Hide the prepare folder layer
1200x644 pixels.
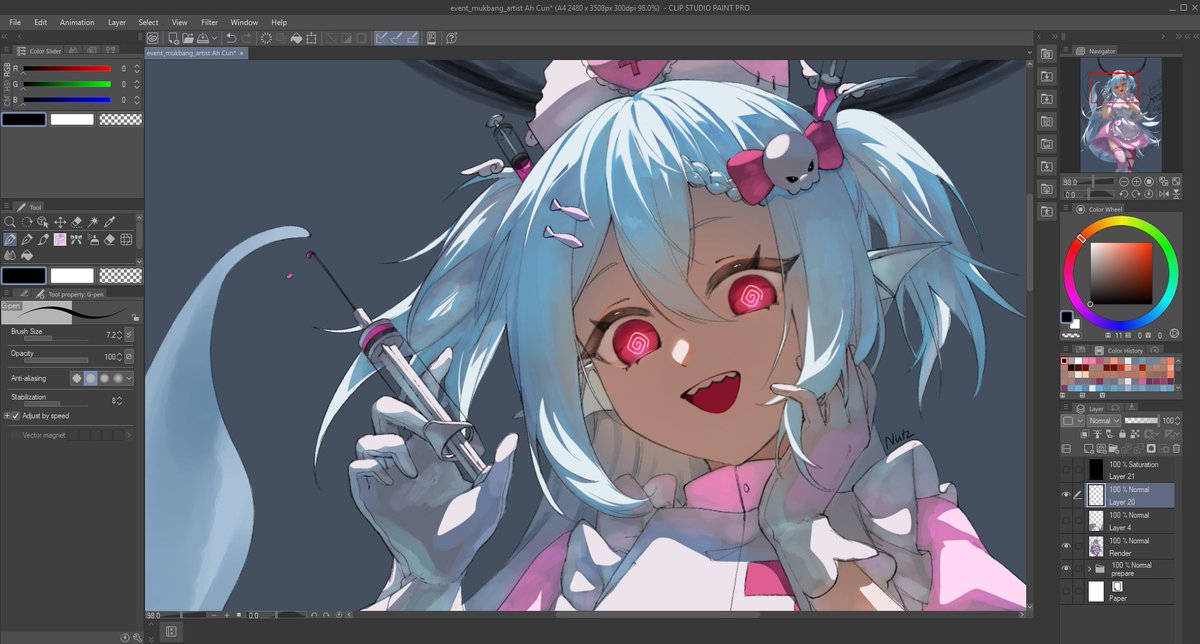1066,568
